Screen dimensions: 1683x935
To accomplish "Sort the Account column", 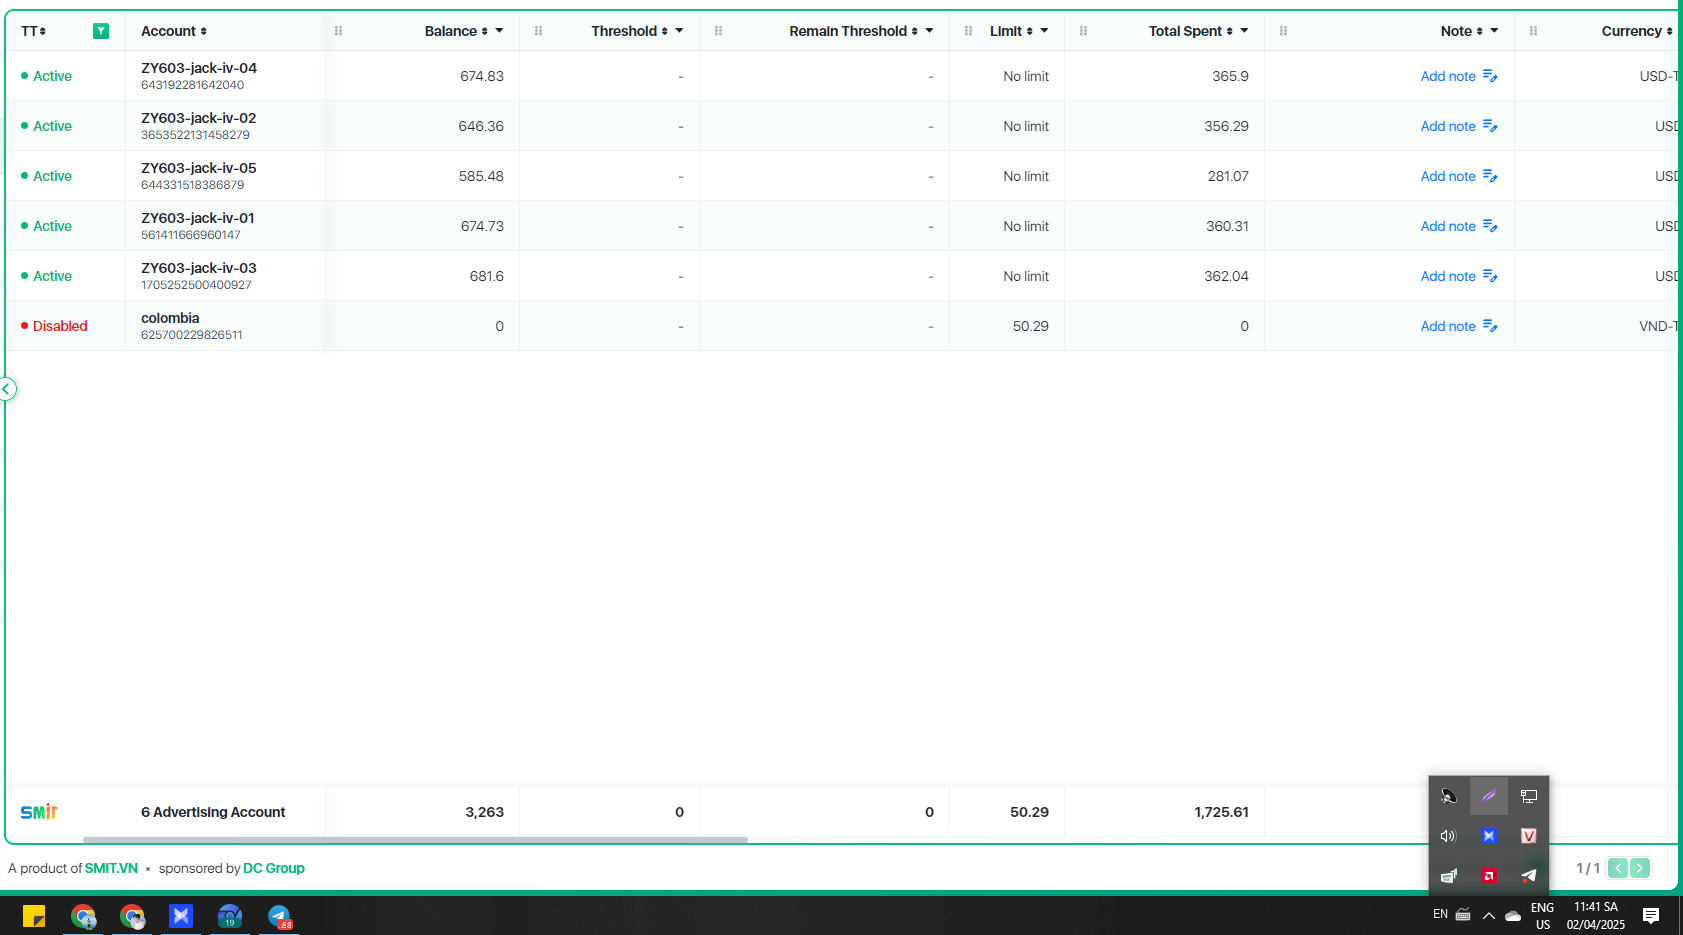I will (x=204, y=31).
